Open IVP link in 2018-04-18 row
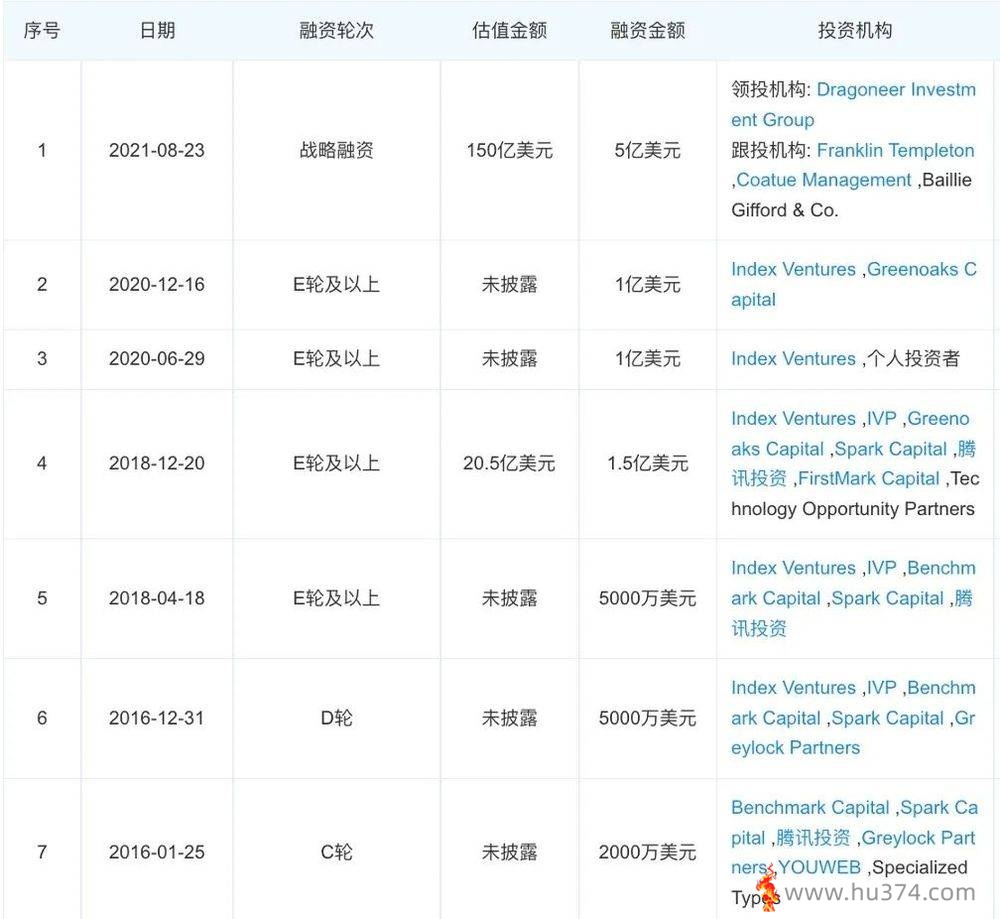 click(881, 568)
